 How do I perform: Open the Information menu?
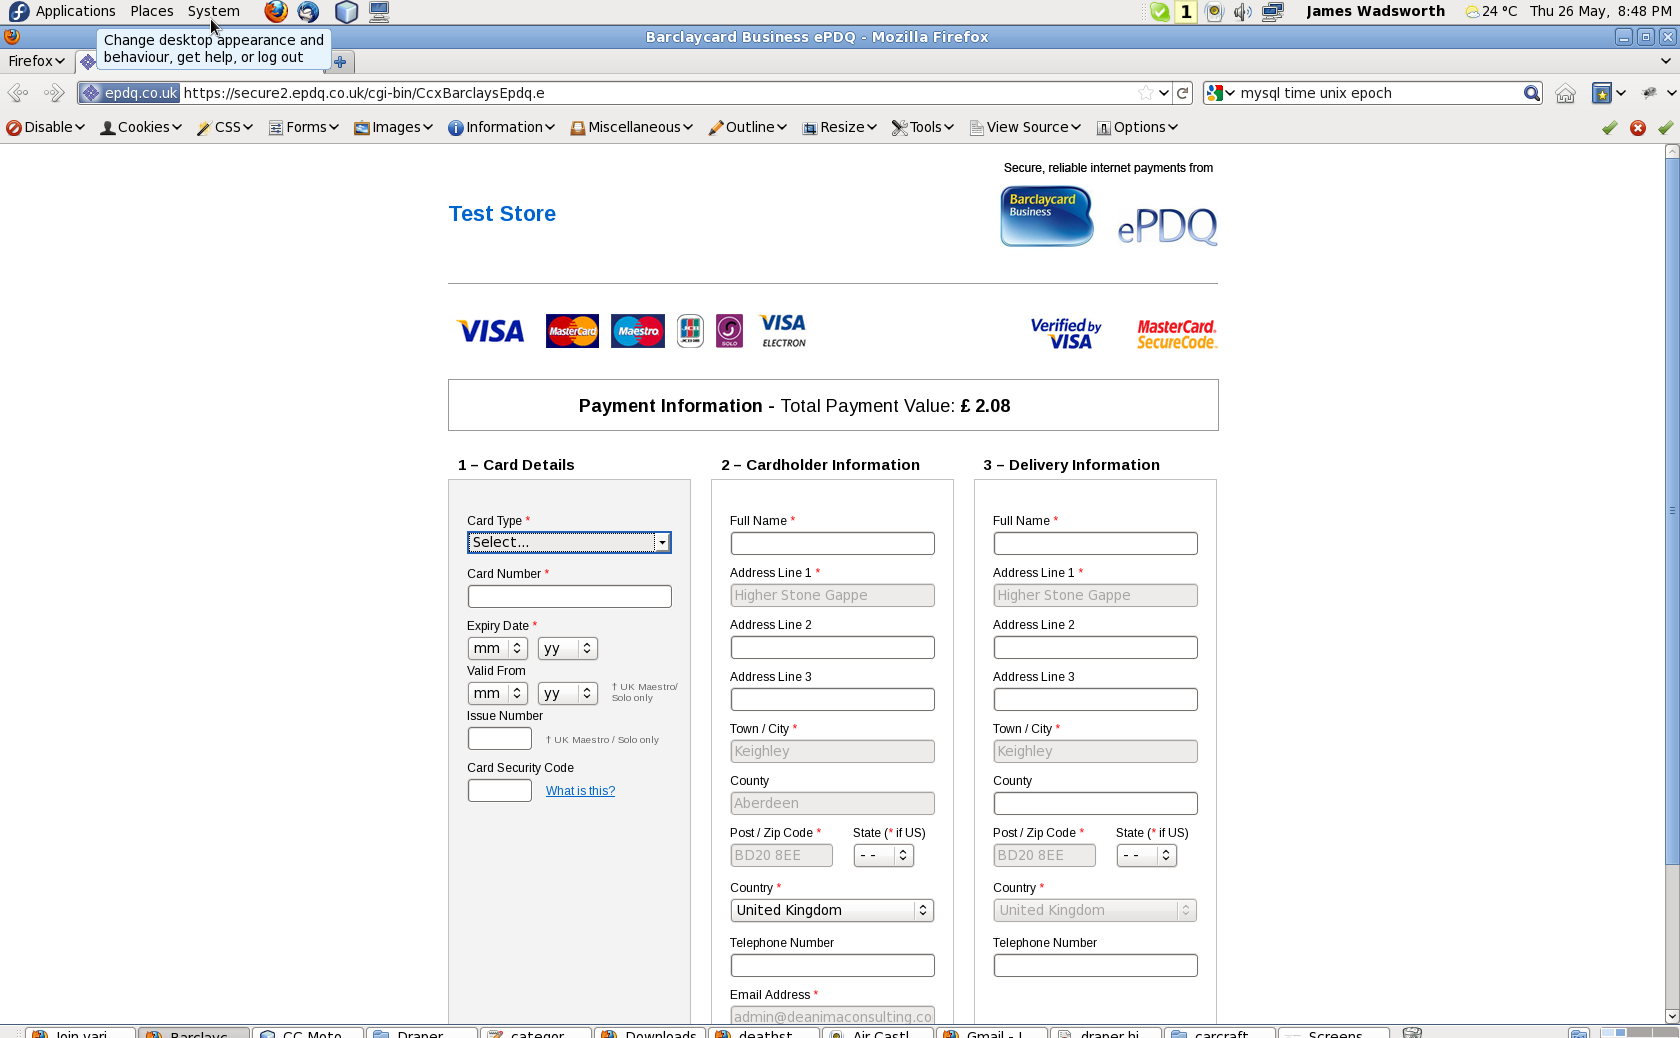tap(501, 128)
